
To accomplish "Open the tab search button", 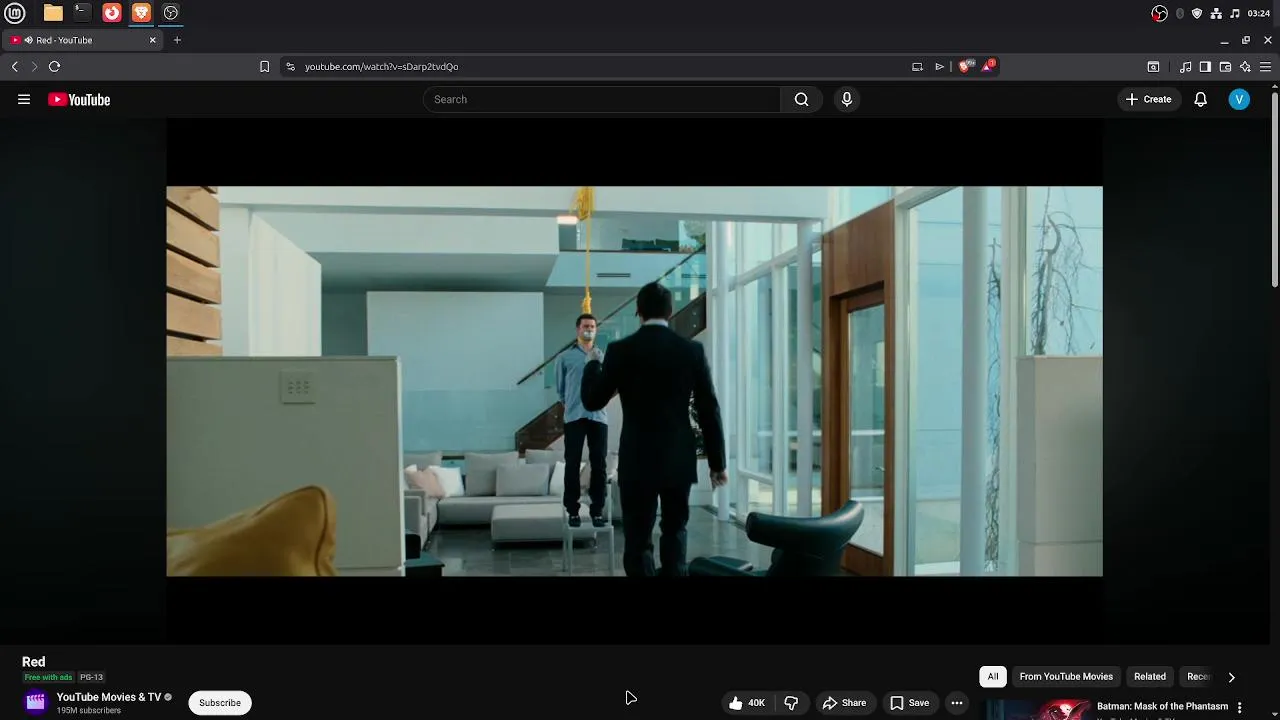I will point(1153,67).
